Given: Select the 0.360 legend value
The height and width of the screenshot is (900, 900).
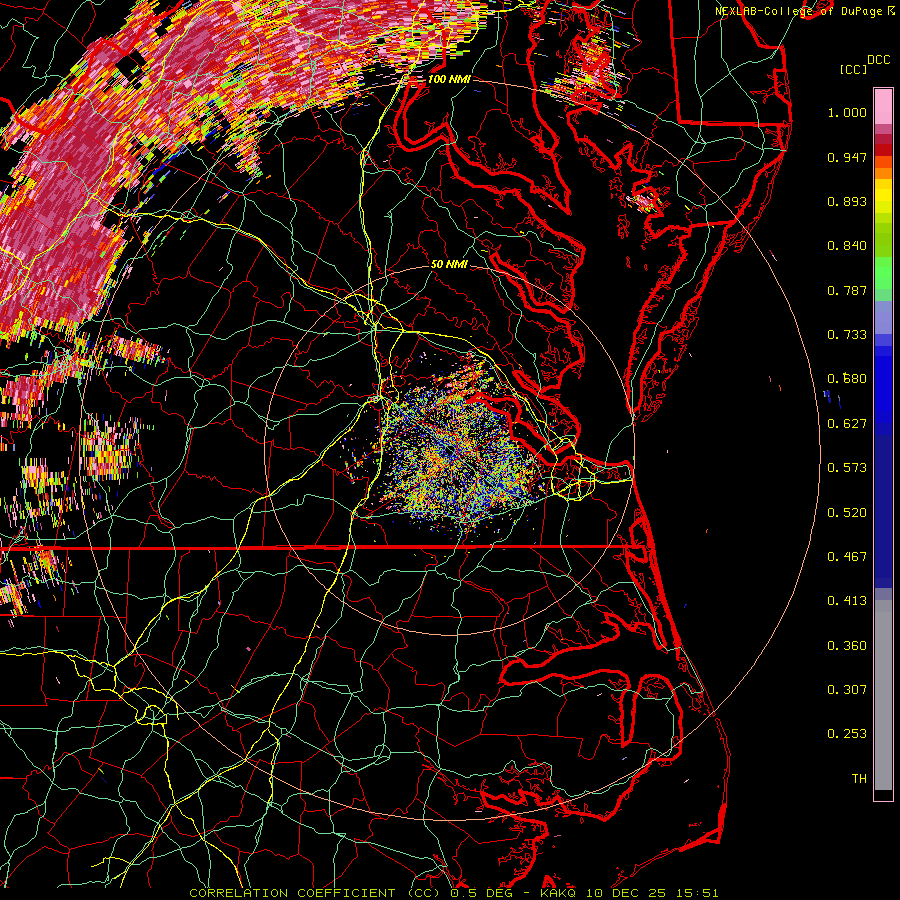Looking at the screenshot, I should coord(847,646).
